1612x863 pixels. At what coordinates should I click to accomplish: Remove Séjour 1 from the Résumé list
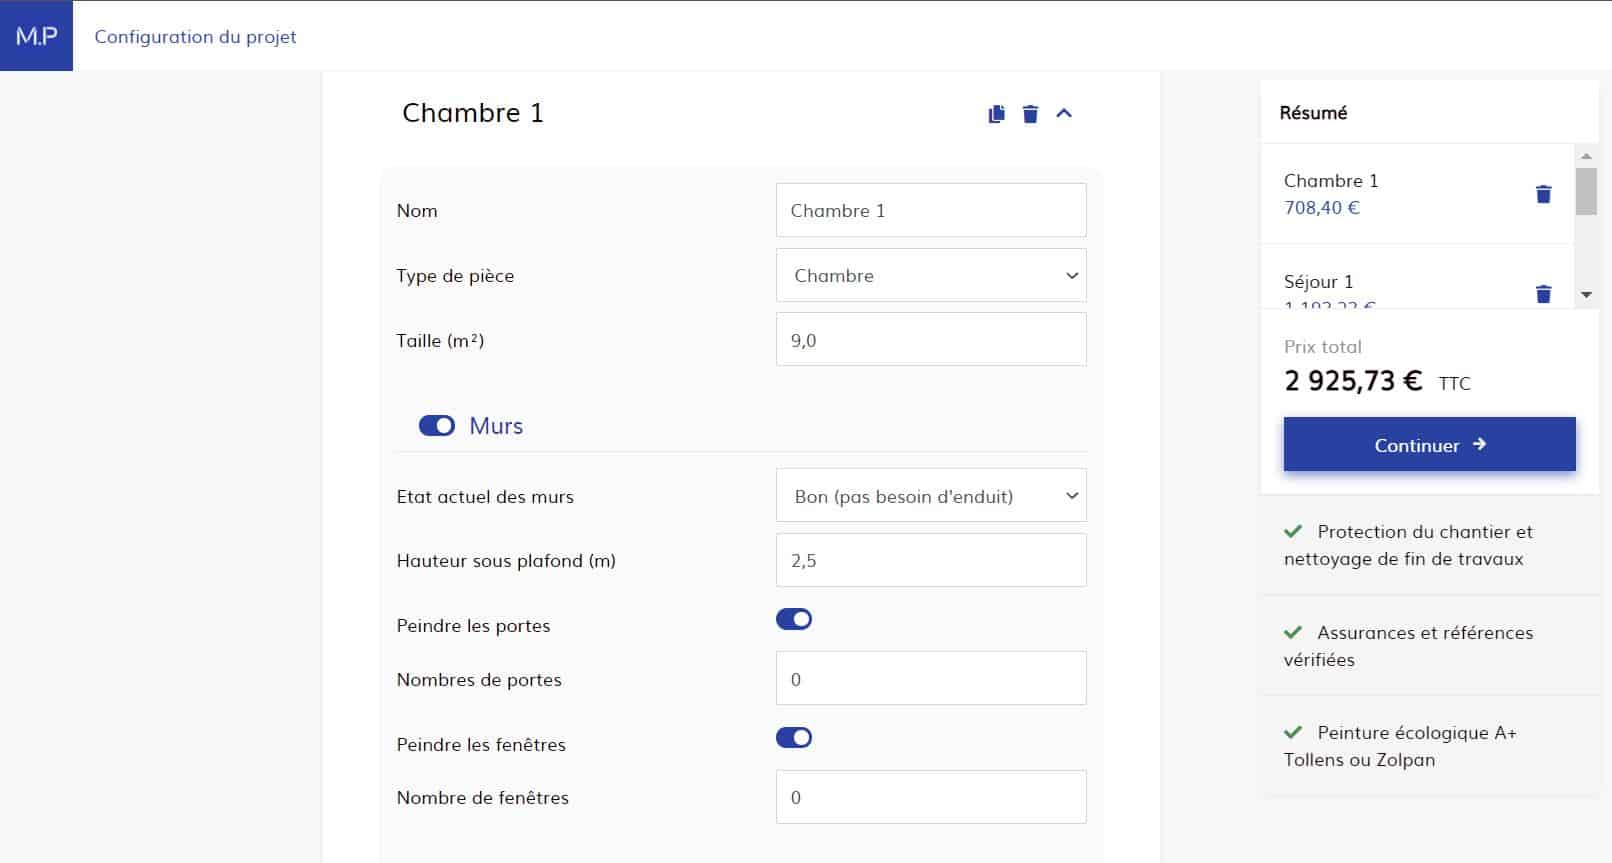click(1543, 293)
